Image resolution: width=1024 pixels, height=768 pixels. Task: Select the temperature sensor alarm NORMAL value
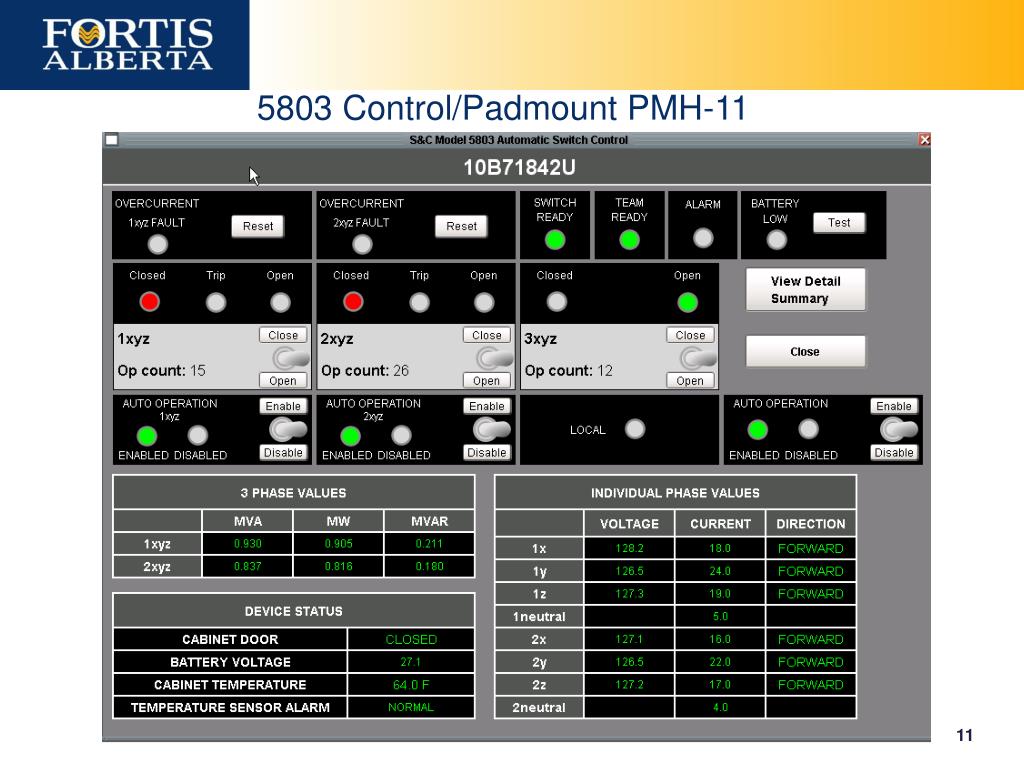click(x=411, y=707)
